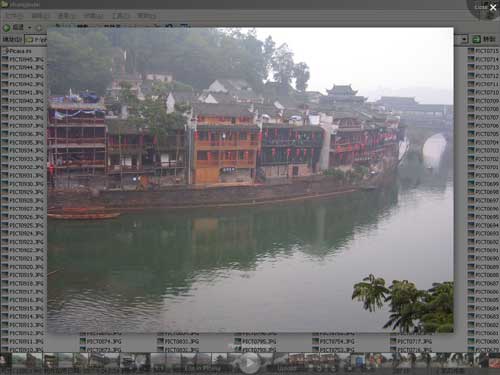Click the image icon beside PICT0703
Viewport: 500px width, 375px height.
point(471,150)
